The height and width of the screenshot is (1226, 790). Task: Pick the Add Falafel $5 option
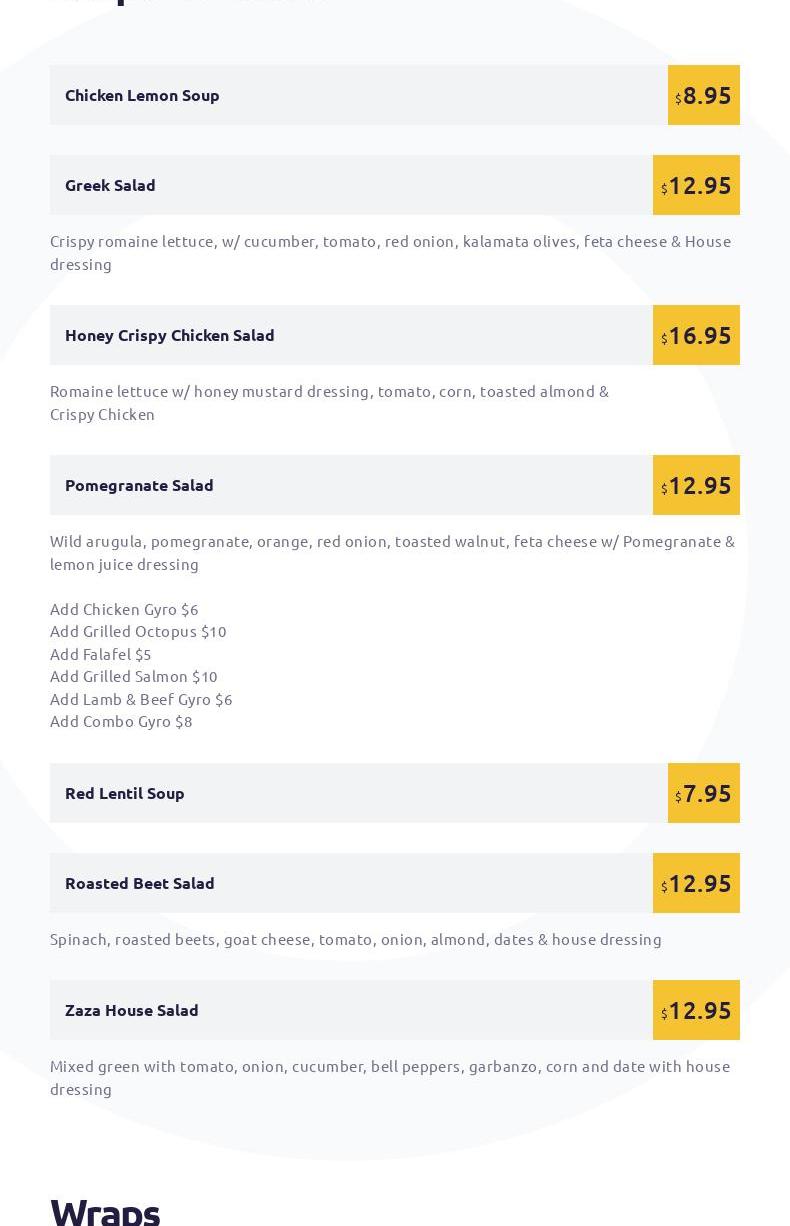[100, 654]
